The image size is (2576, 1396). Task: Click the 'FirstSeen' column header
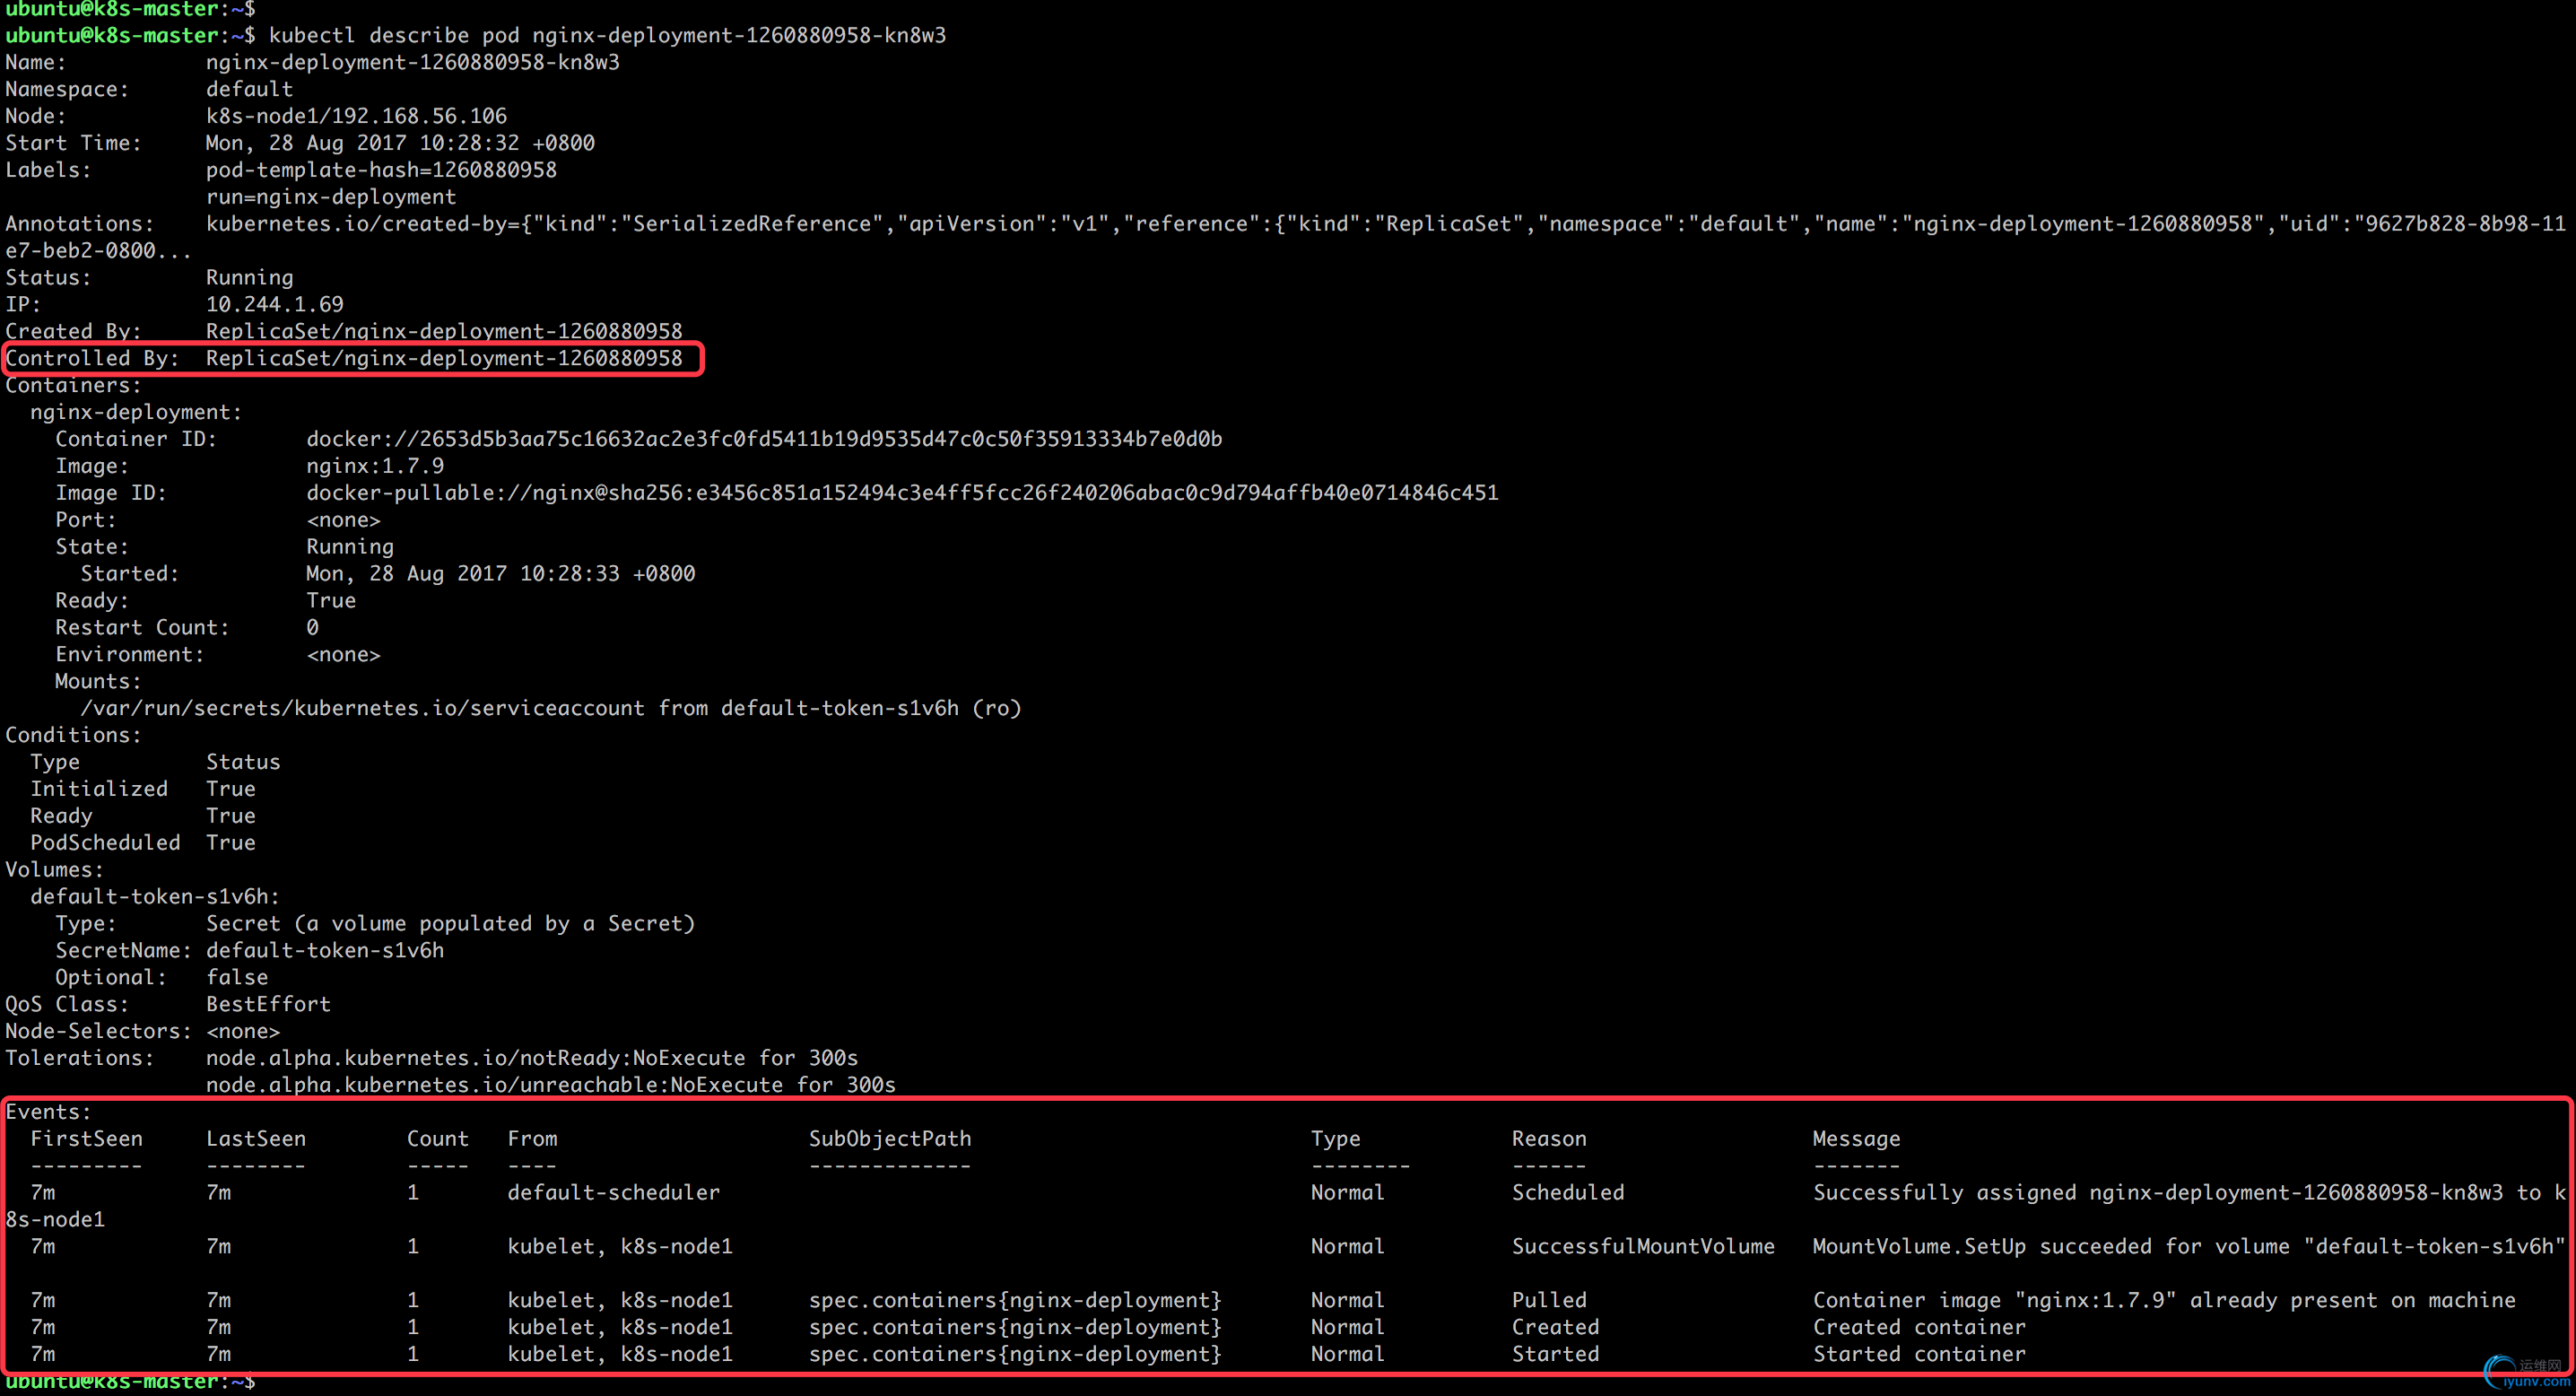click(86, 1139)
